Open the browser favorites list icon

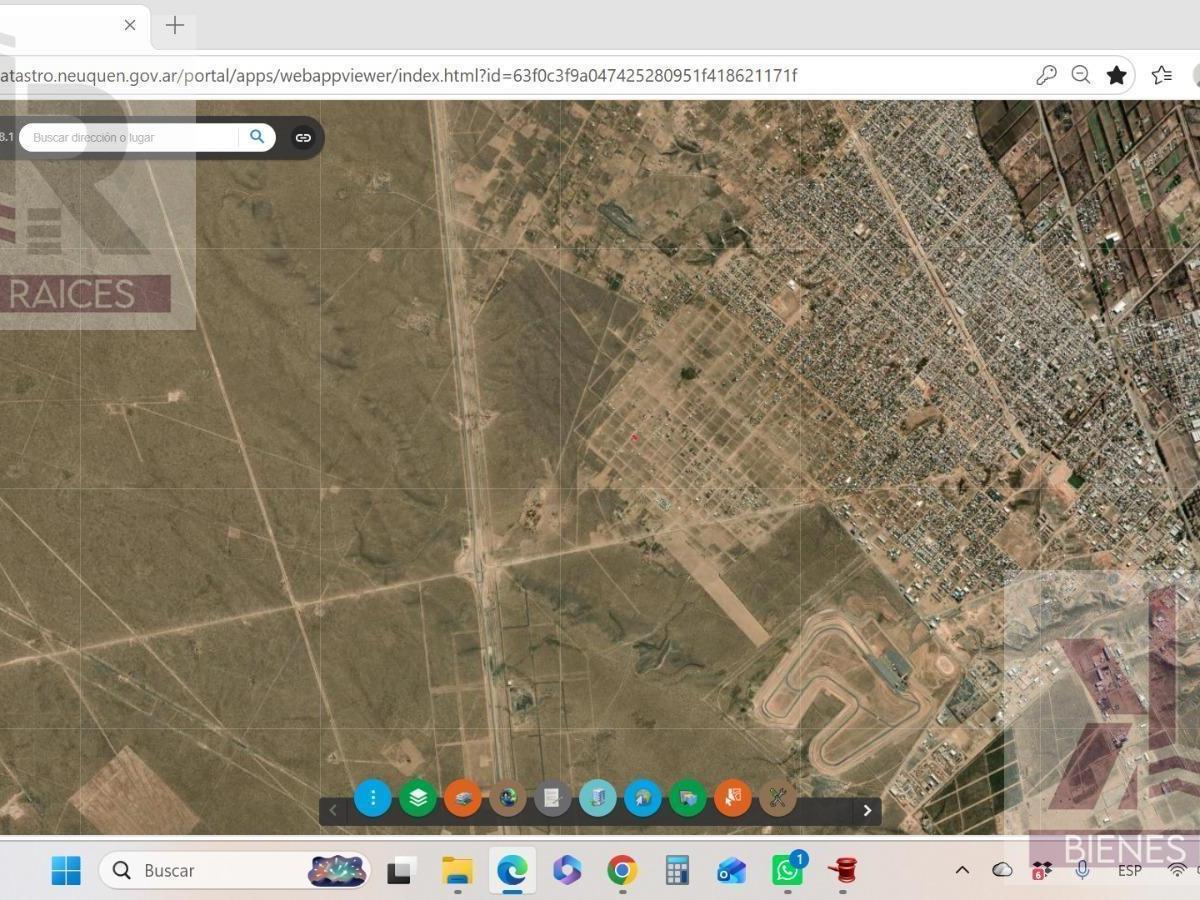1162,75
